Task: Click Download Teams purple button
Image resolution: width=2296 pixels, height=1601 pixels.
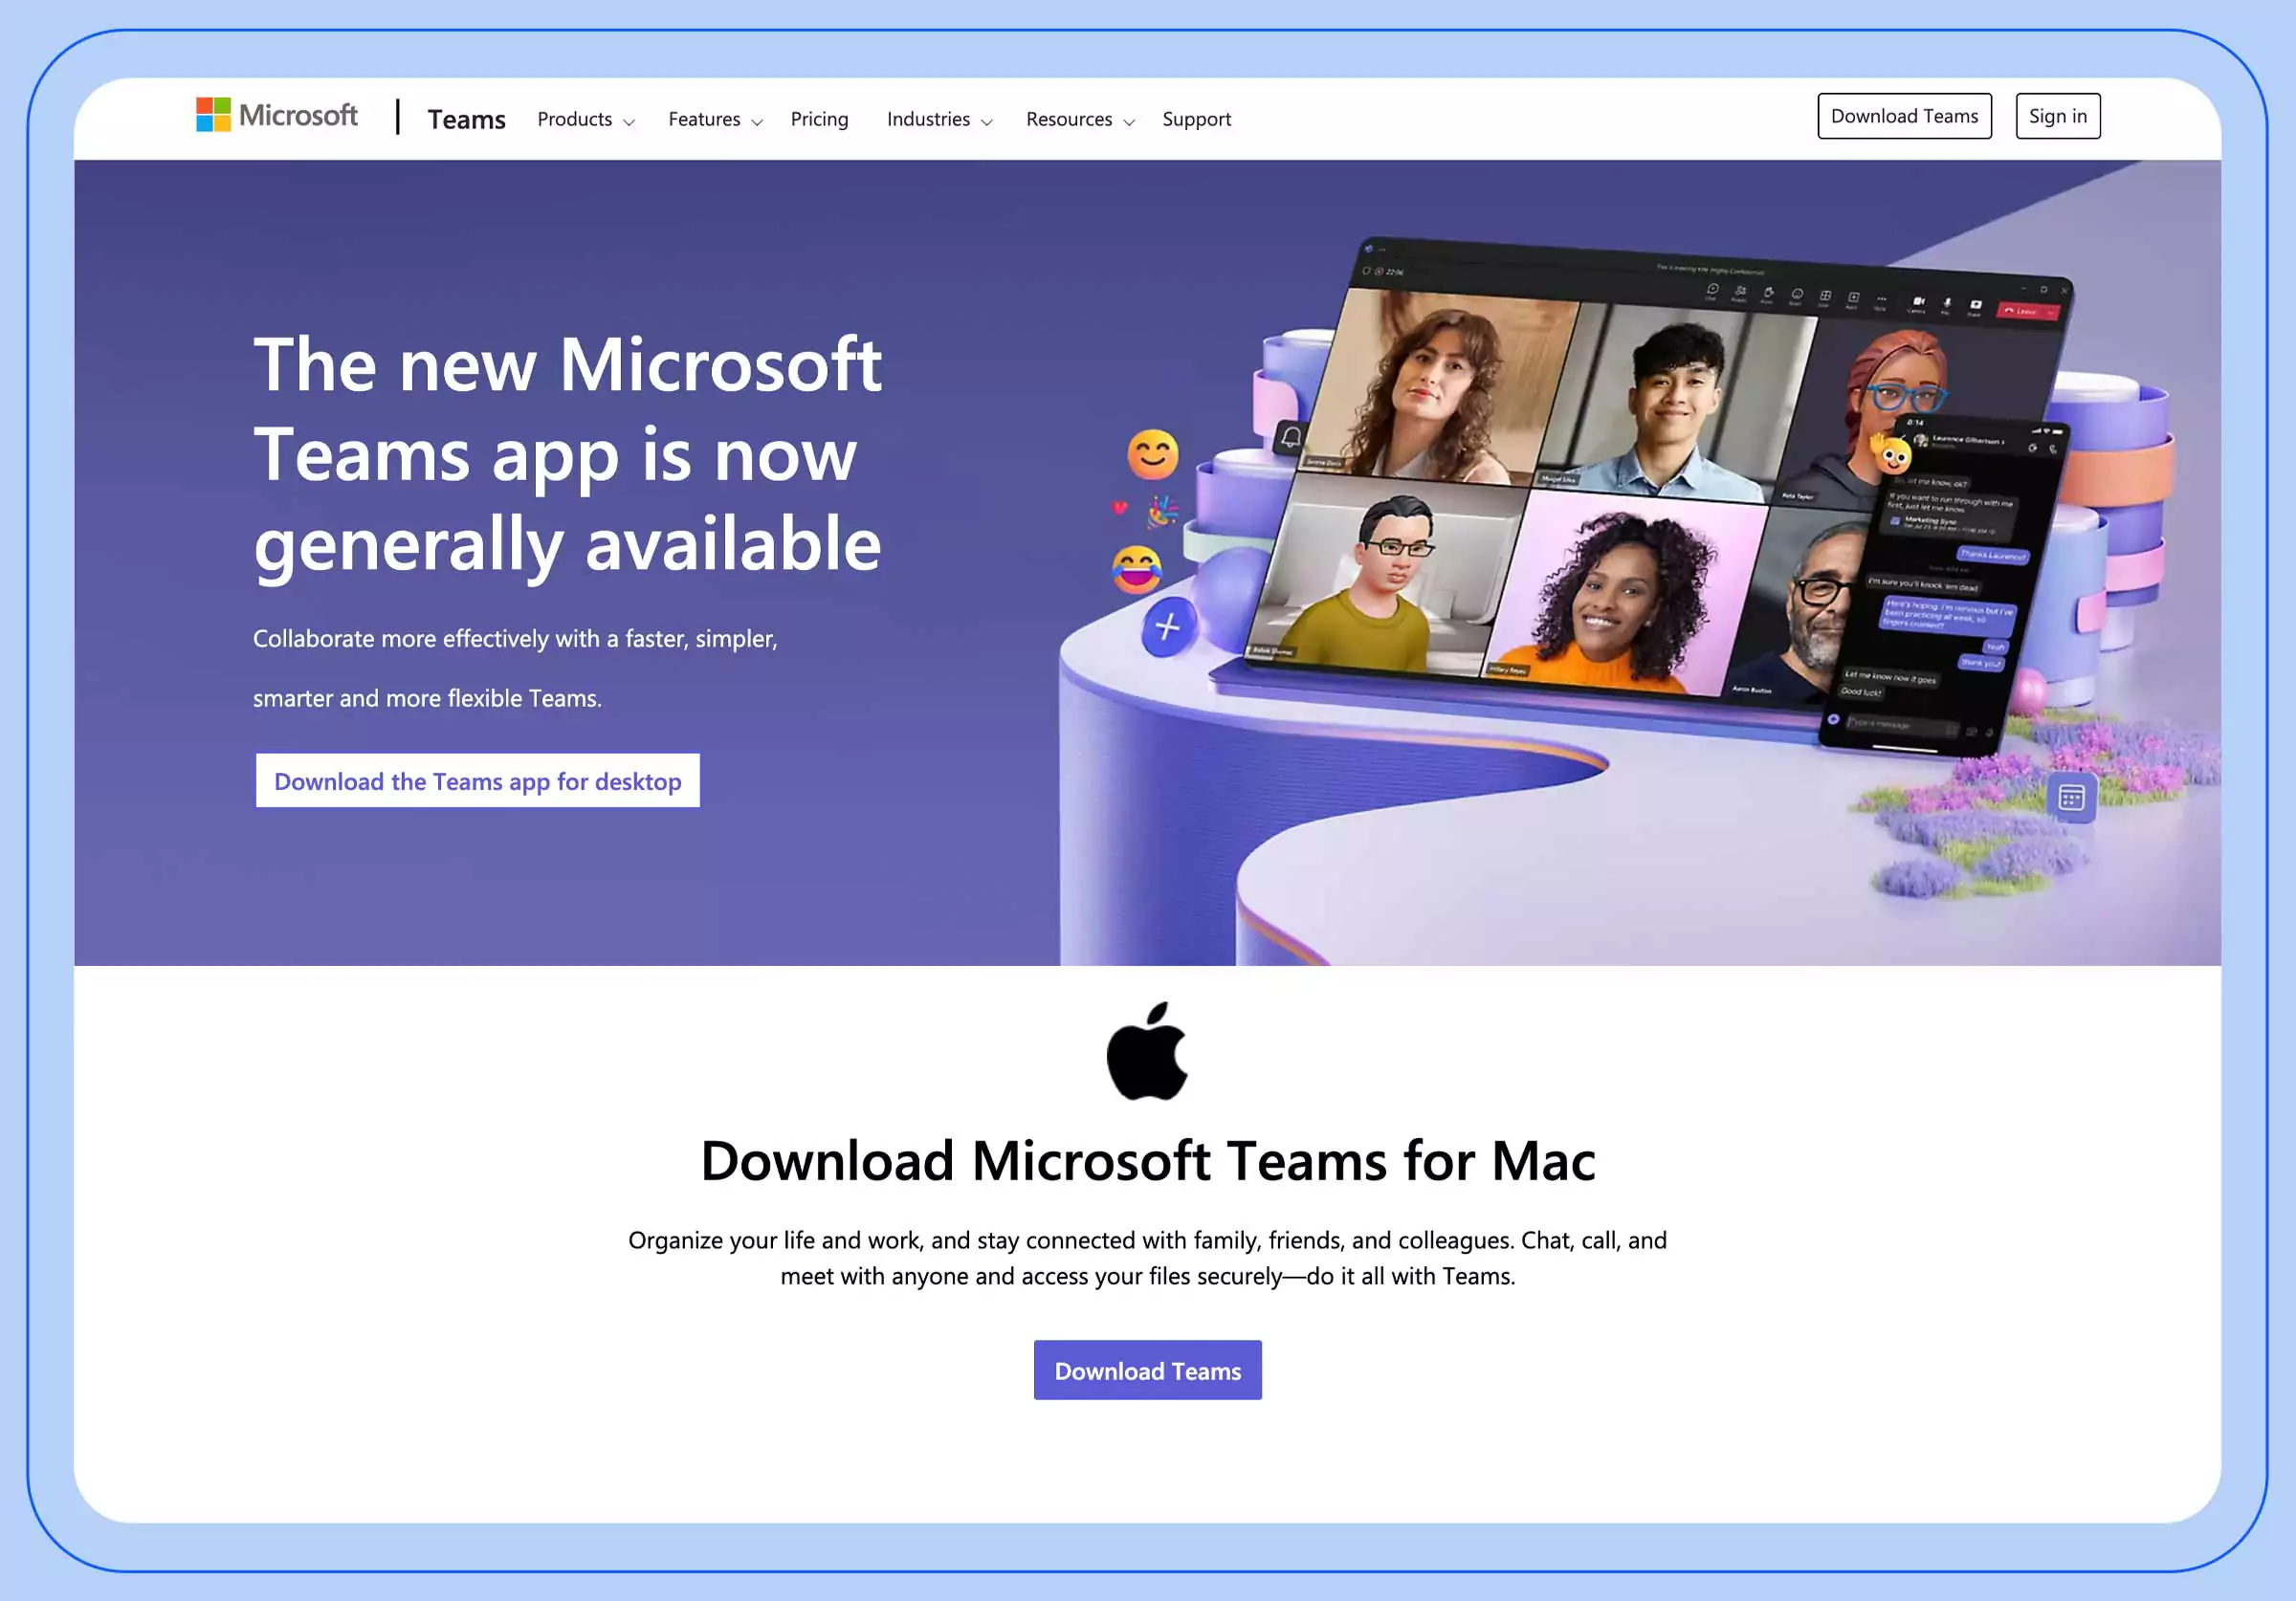Action: (x=1148, y=1369)
